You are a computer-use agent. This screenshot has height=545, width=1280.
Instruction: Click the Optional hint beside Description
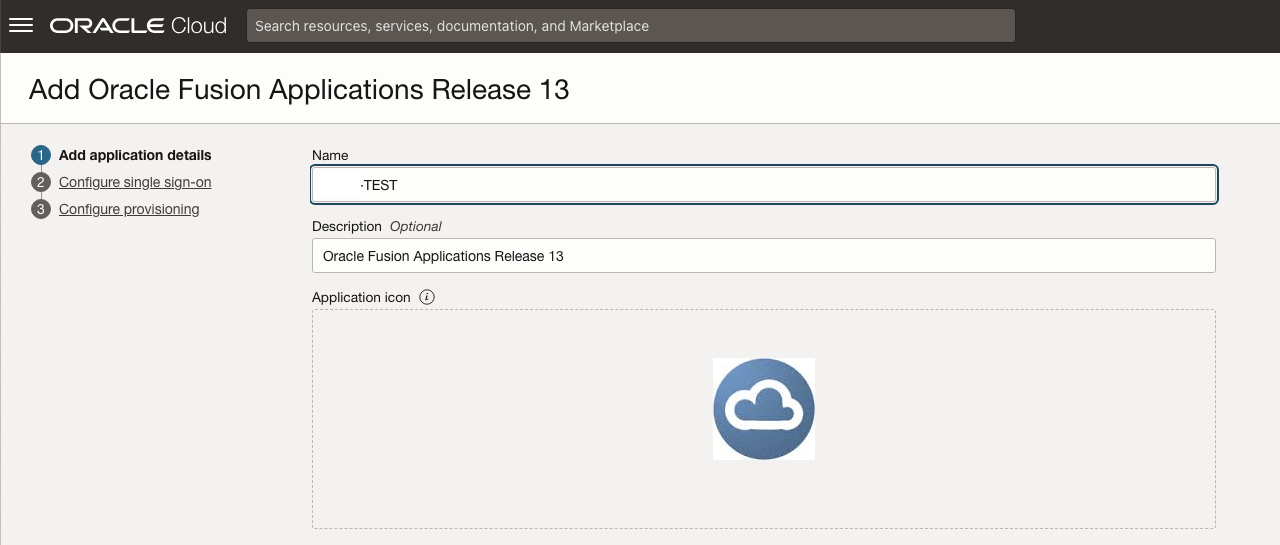tap(416, 226)
